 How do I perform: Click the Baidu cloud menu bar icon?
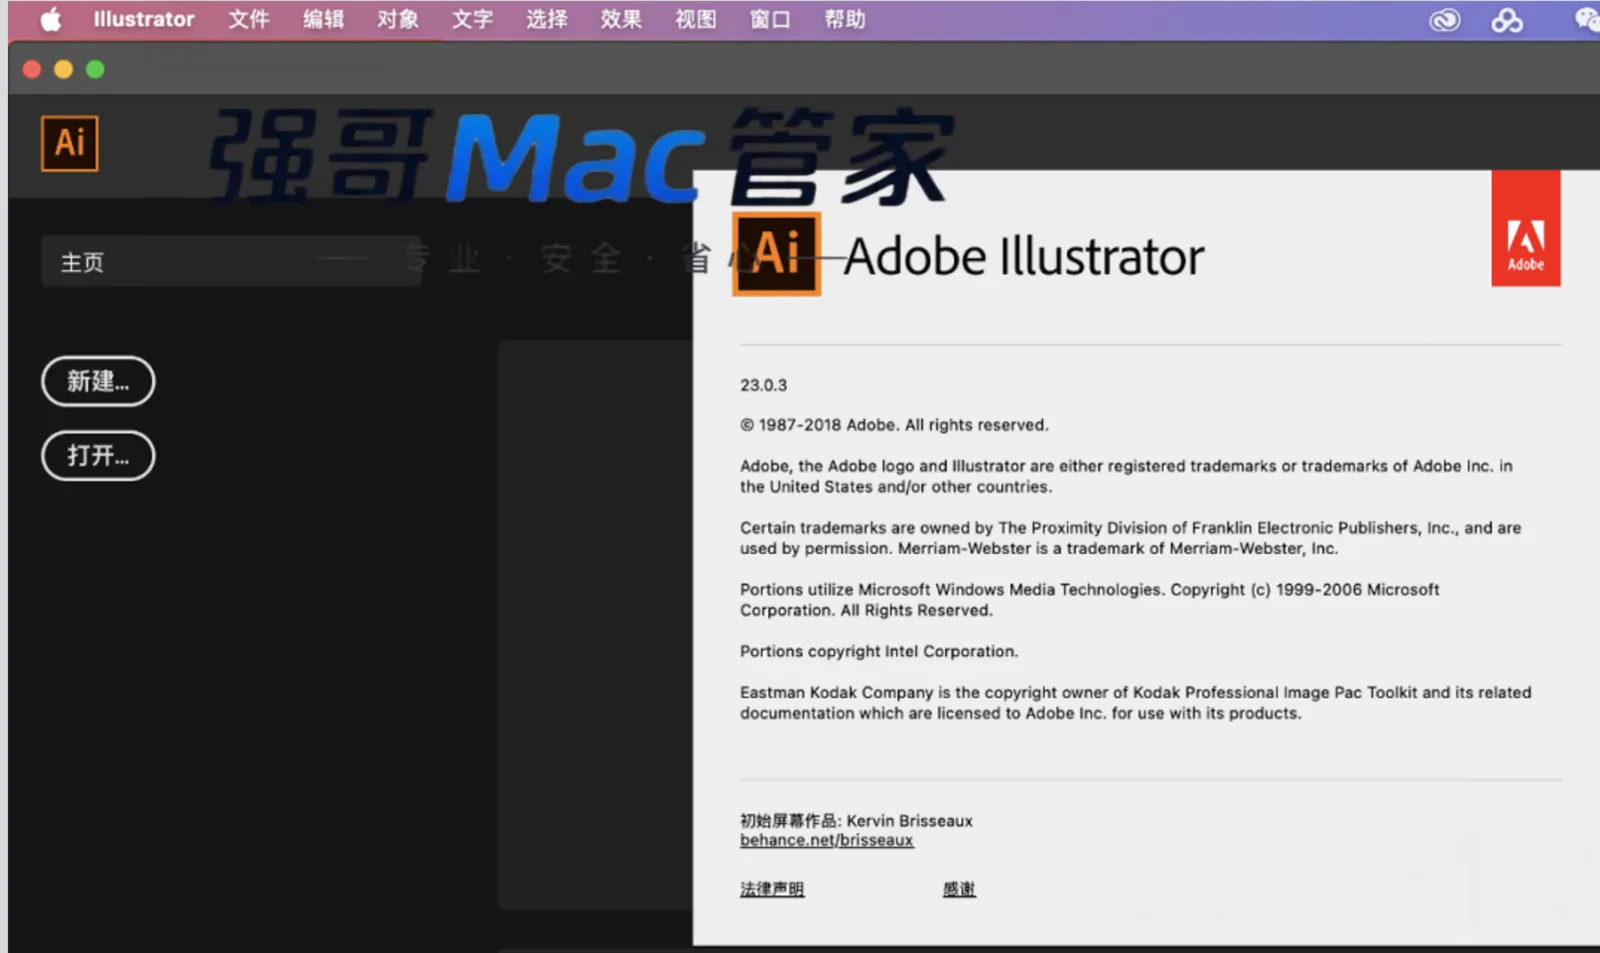point(1507,20)
